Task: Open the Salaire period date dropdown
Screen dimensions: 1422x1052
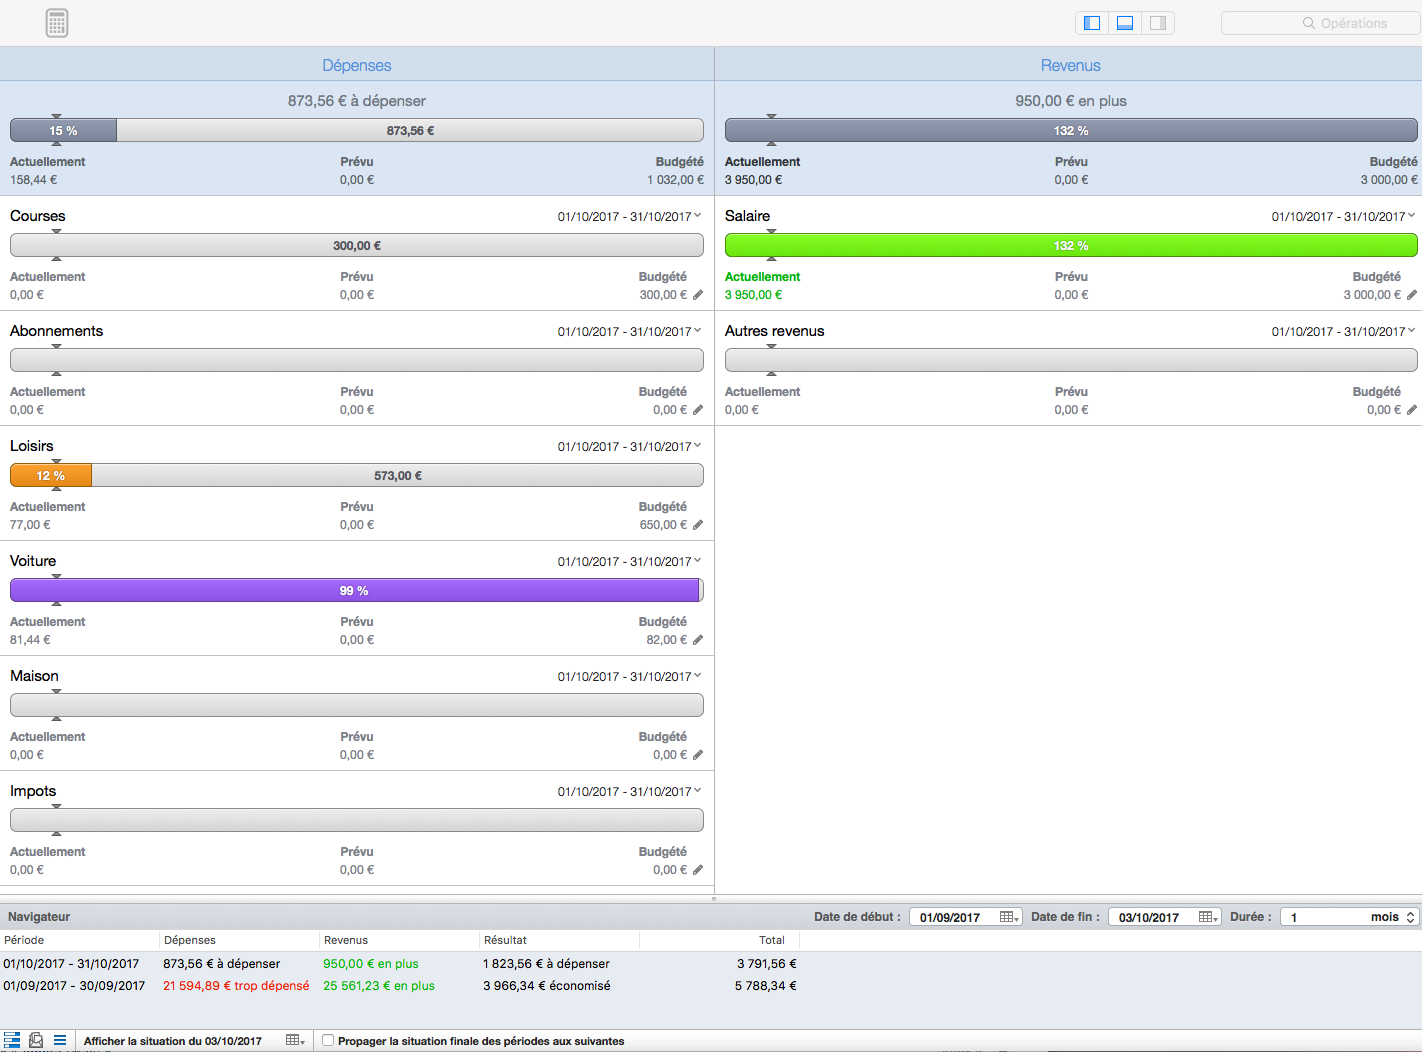Action: click(1411, 216)
